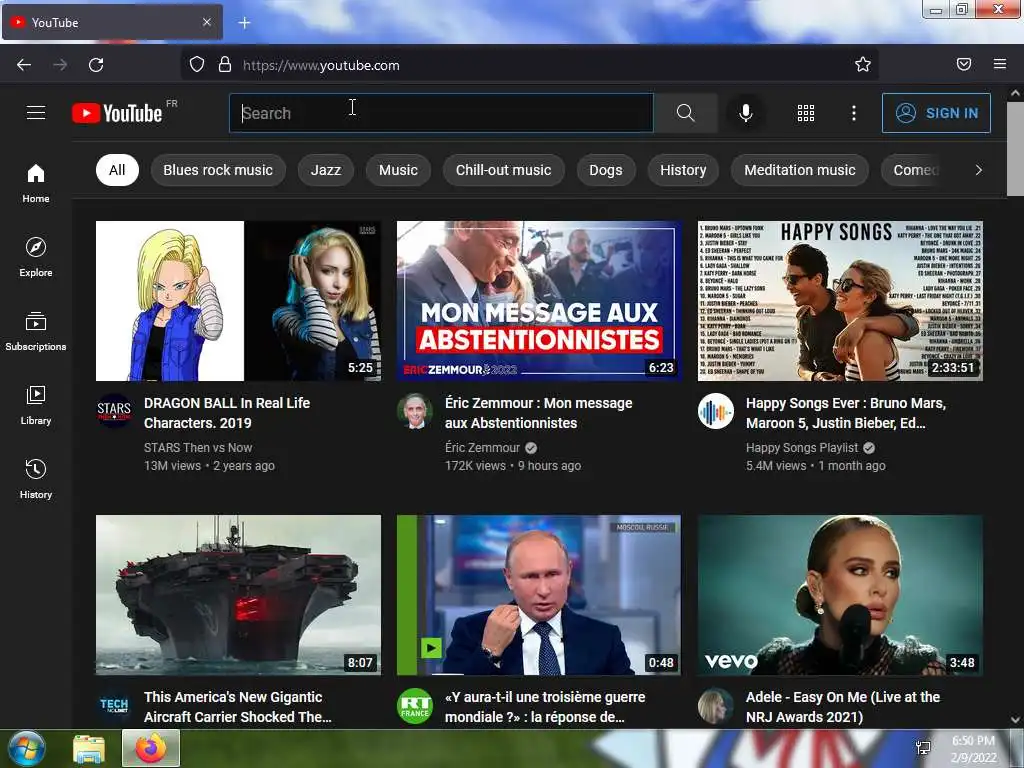This screenshot has width=1024, height=768.
Task: Open History in the sidebar
Action: pos(36,479)
